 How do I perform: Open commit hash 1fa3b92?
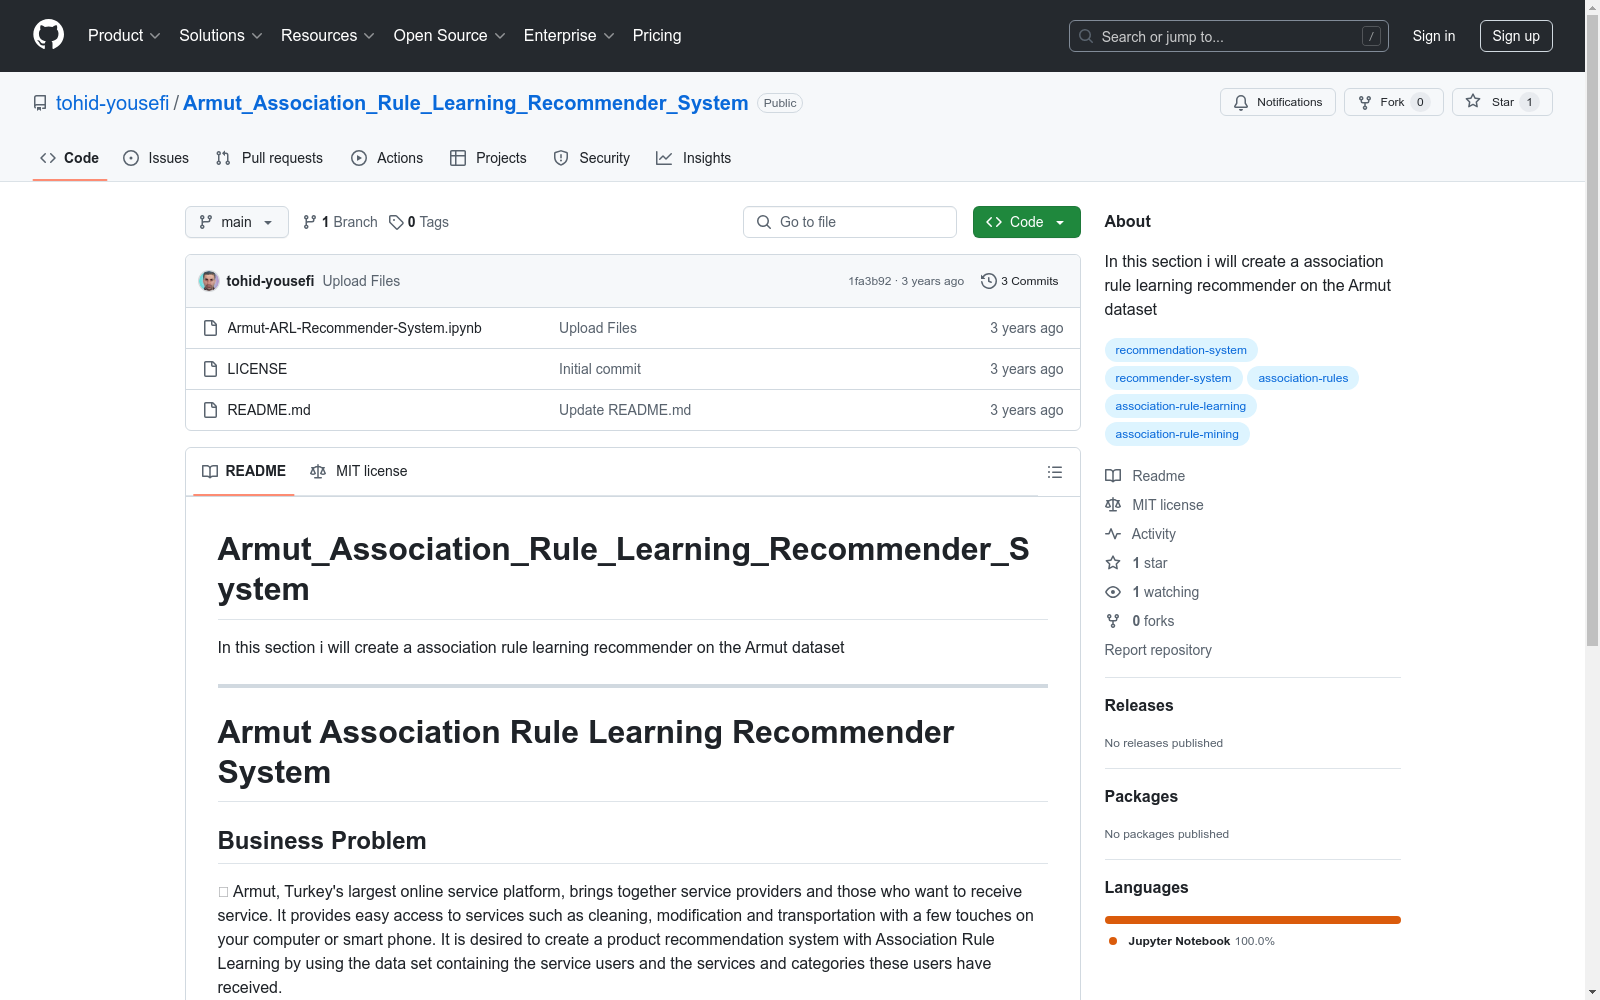[870, 281]
